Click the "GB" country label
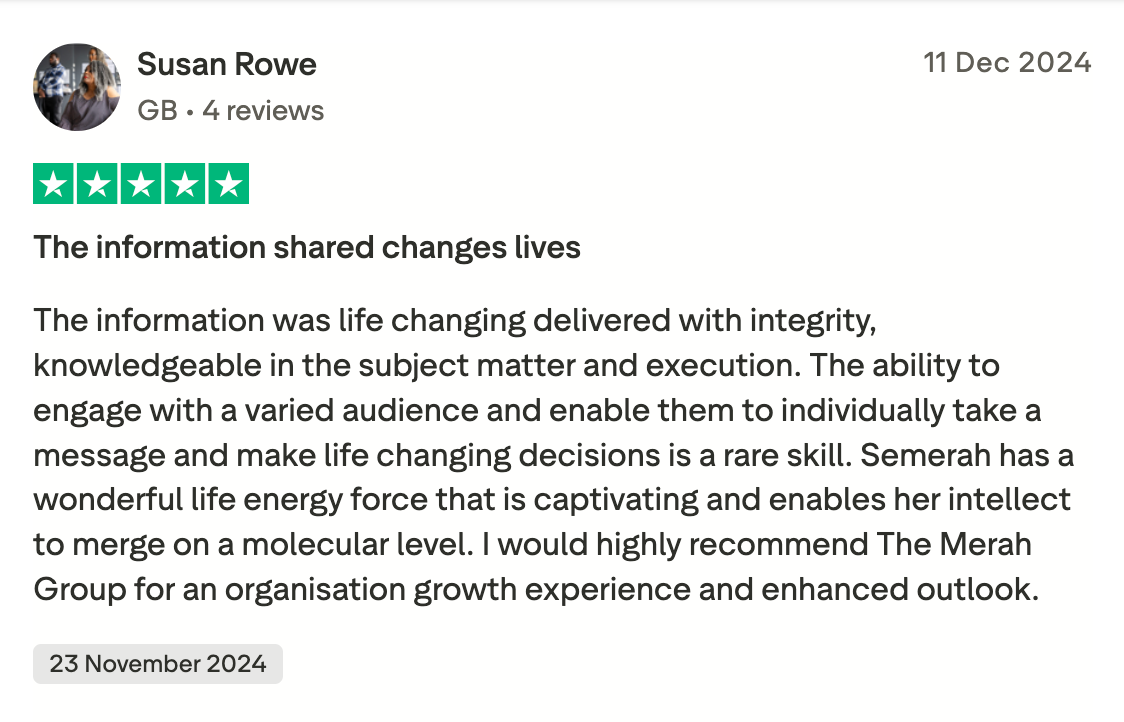1124x722 pixels. pos(157,110)
